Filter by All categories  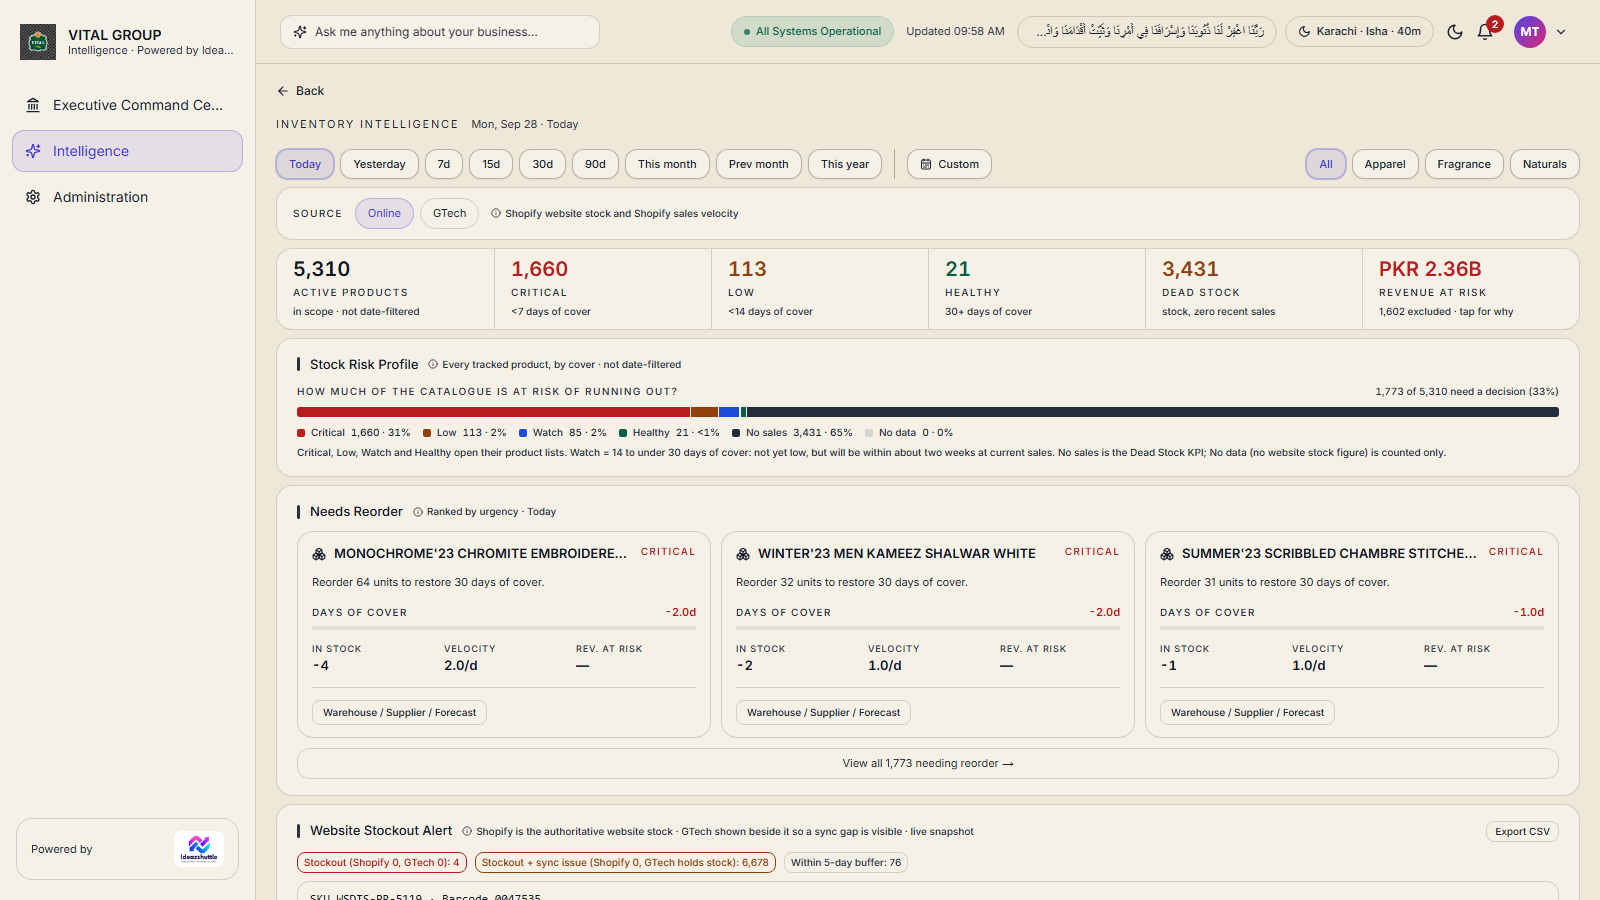coord(1326,164)
